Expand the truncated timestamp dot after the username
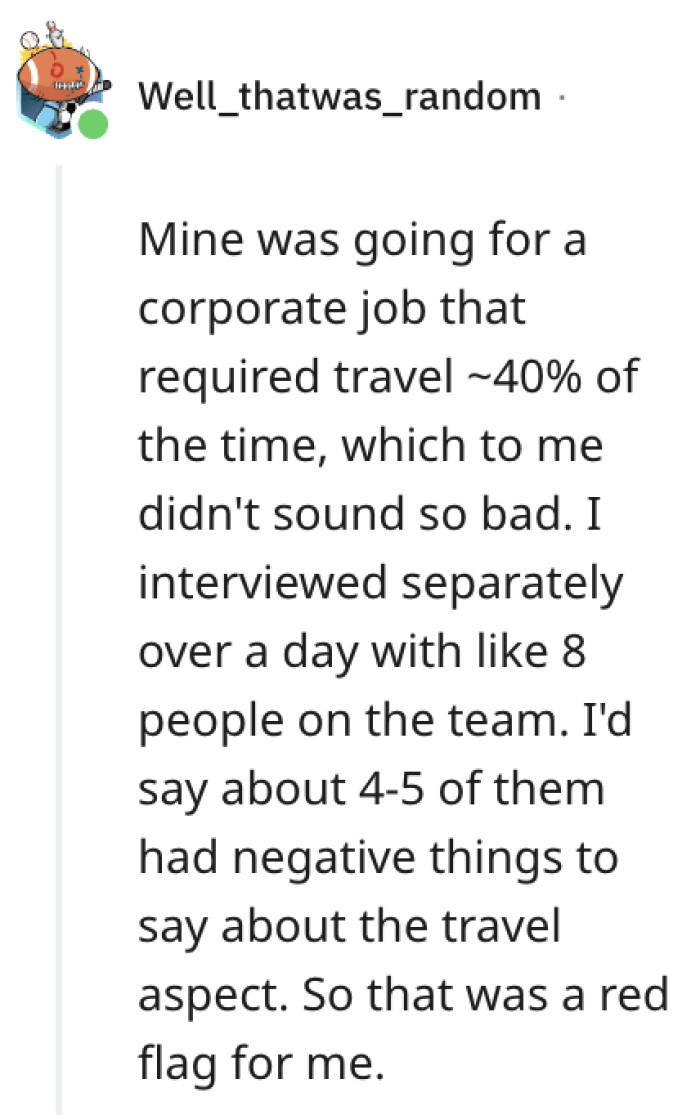Image resolution: width=700 pixels, height=1115 pixels. coord(560,97)
